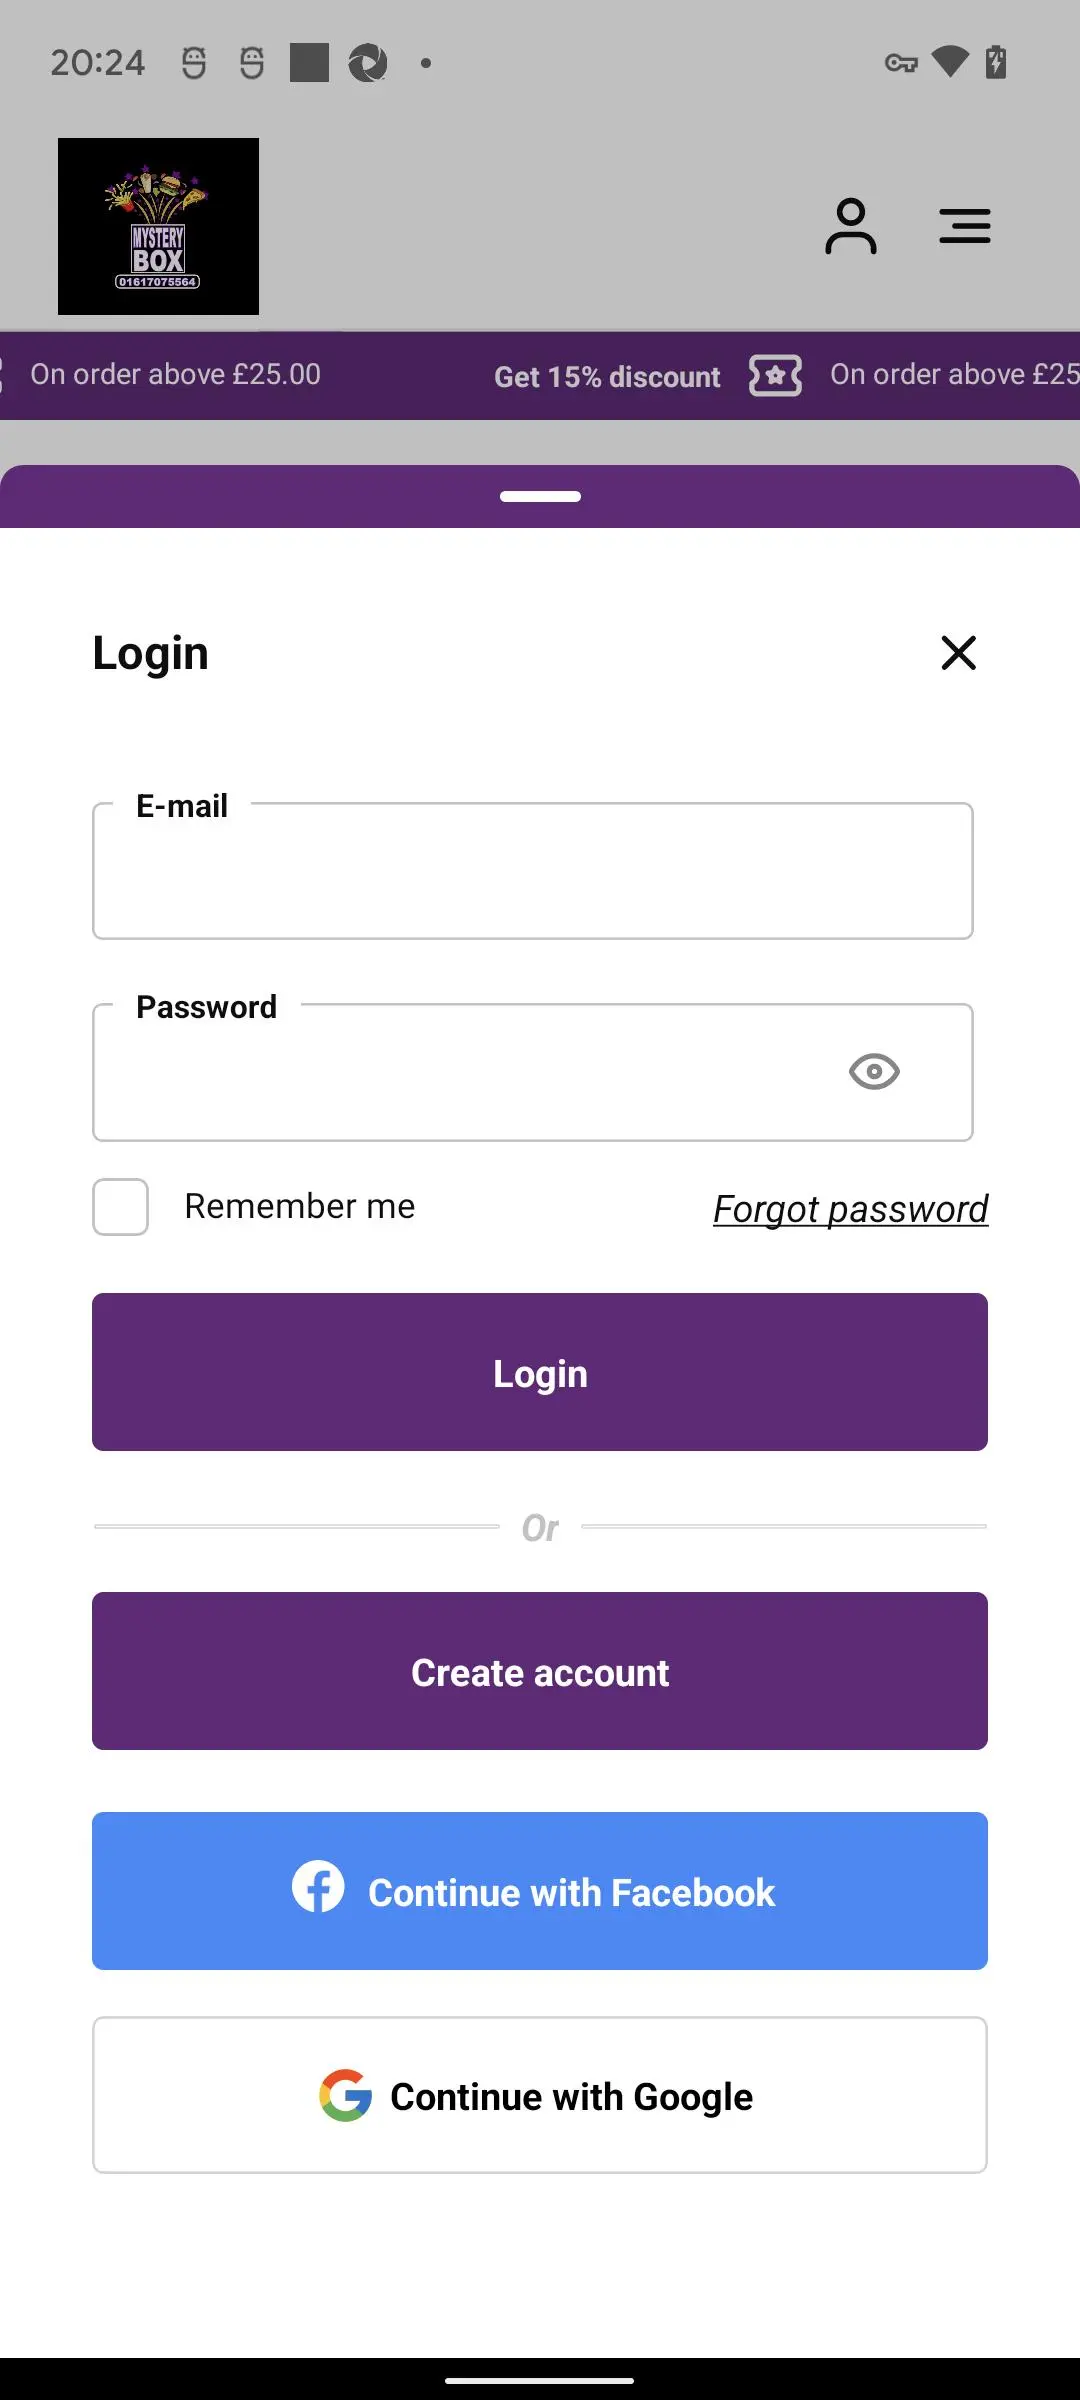Tap the Mystery Box logo

pyautogui.click(x=158, y=227)
